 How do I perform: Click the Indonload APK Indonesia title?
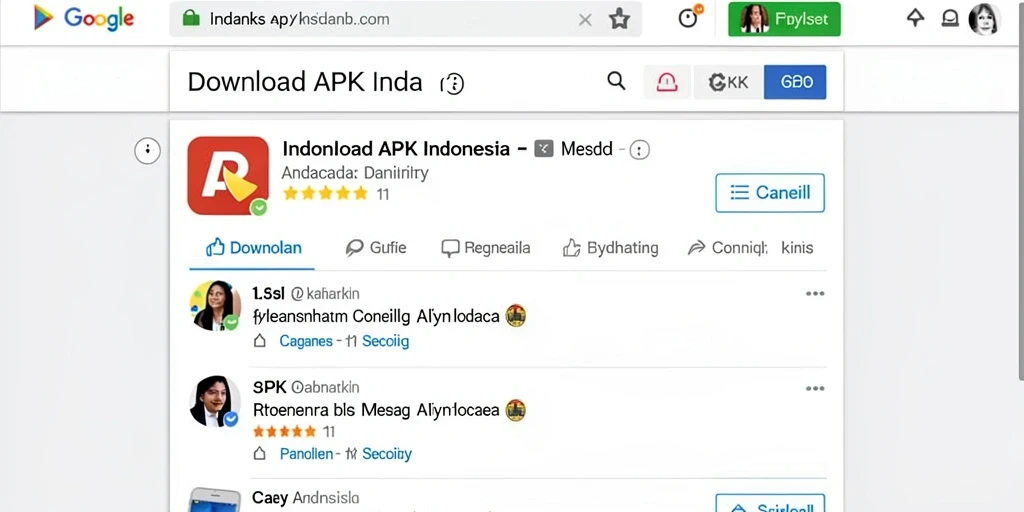(396, 149)
